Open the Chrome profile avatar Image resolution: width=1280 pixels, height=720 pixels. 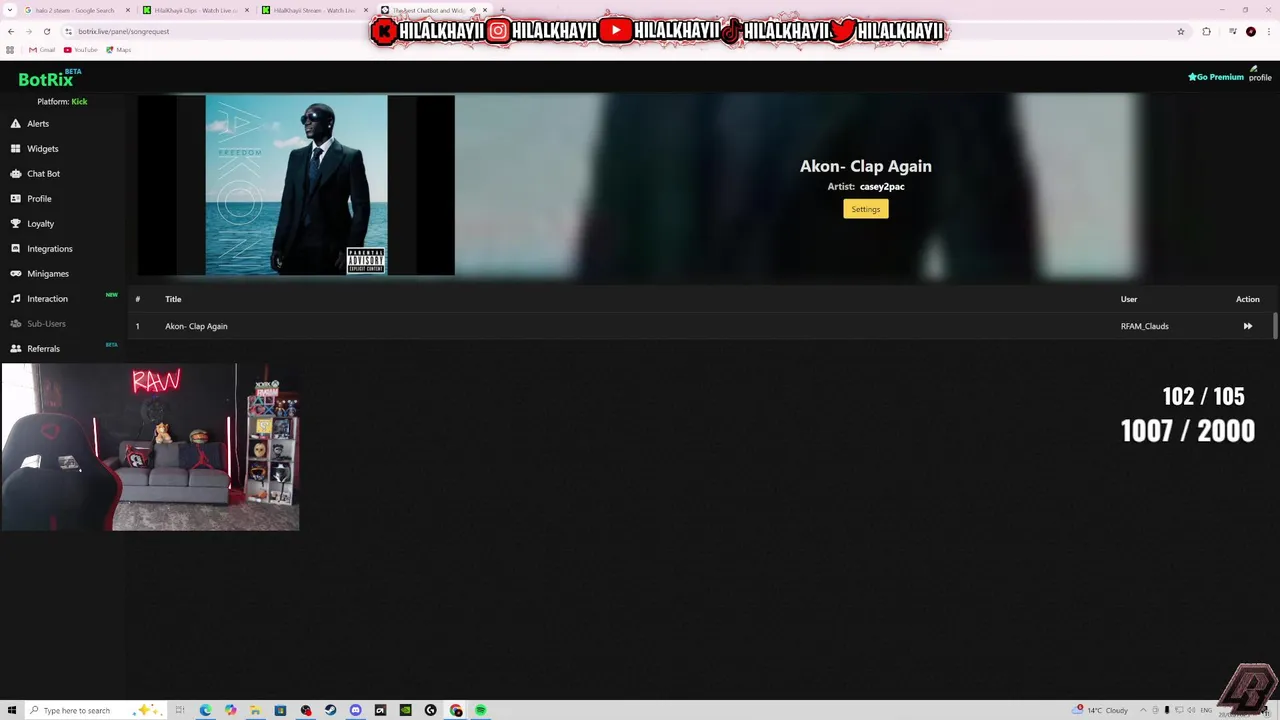pos(1251,31)
